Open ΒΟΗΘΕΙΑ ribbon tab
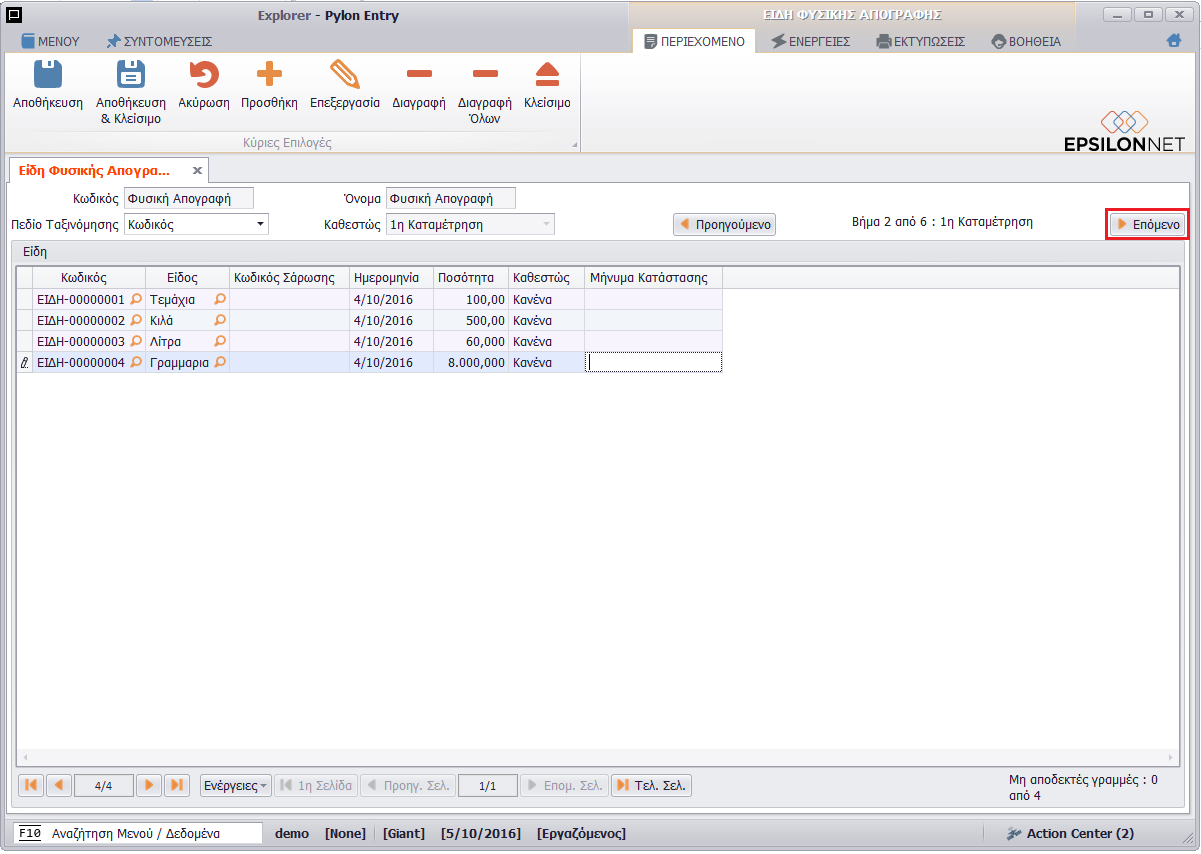 pyautogui.click(x=1026, y=41)
